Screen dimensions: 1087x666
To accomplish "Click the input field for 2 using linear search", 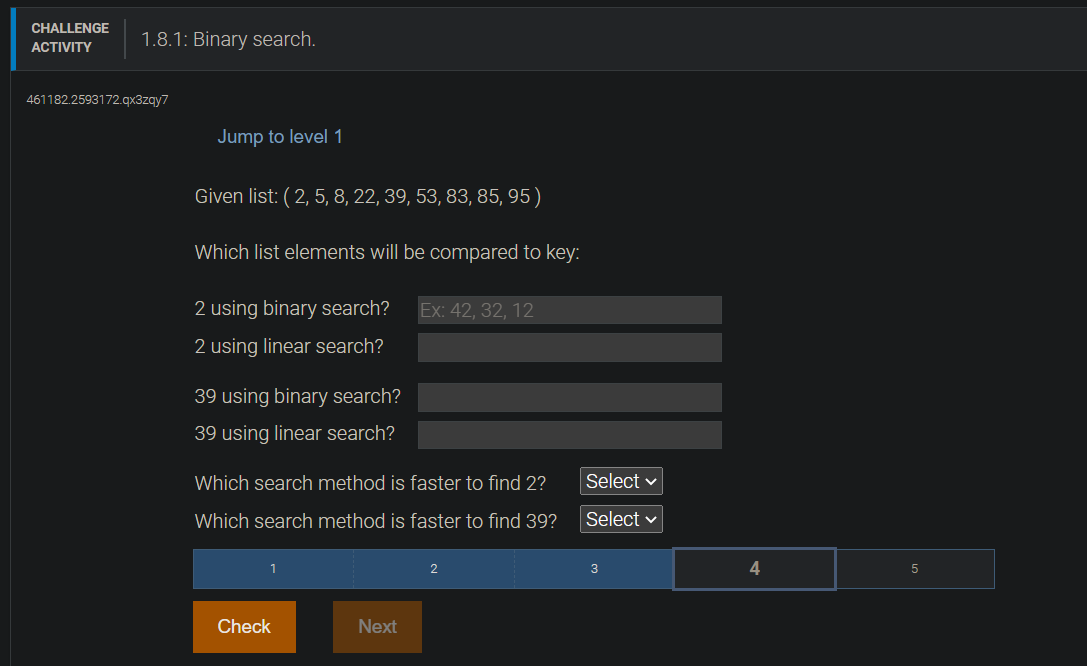I will click(569, 347).
